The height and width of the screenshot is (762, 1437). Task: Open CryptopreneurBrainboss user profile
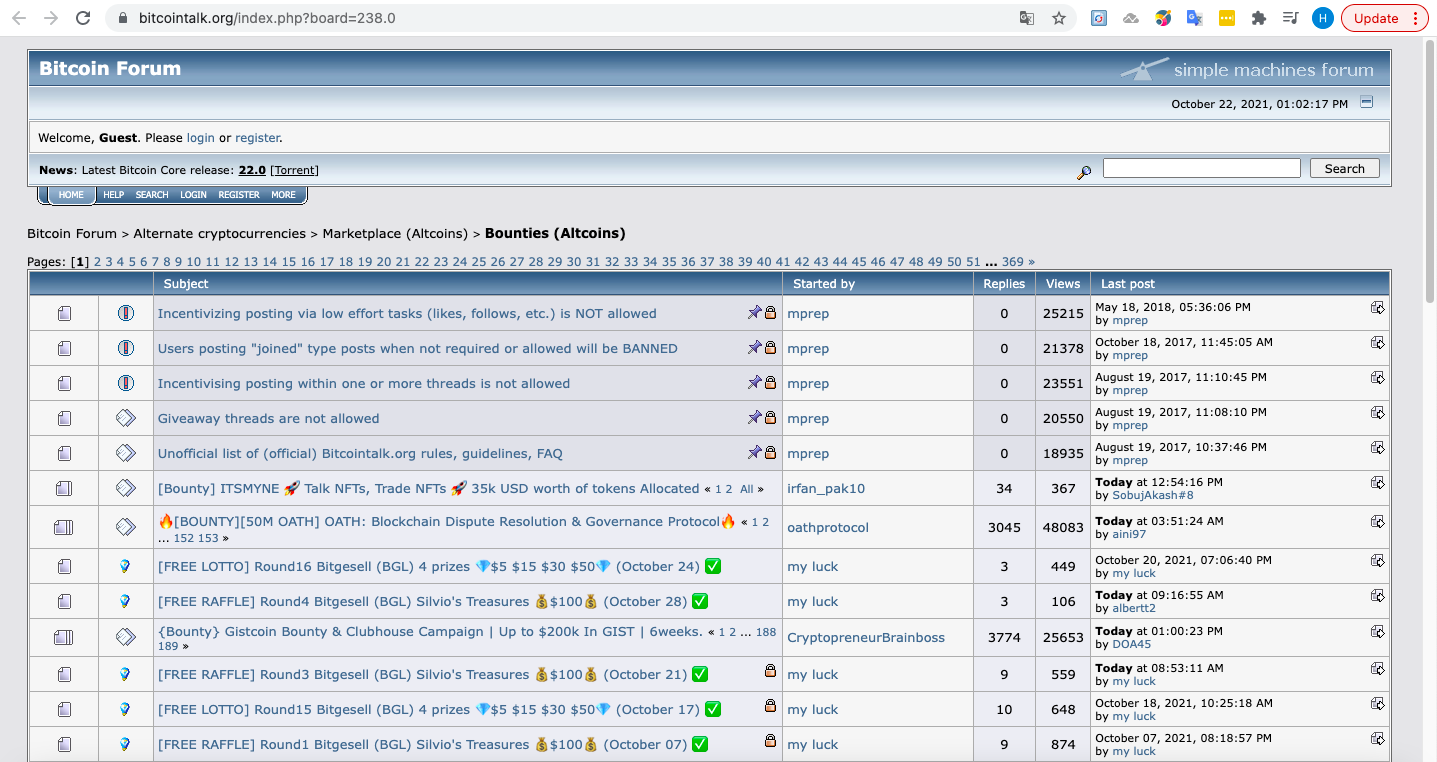(866, 637)
